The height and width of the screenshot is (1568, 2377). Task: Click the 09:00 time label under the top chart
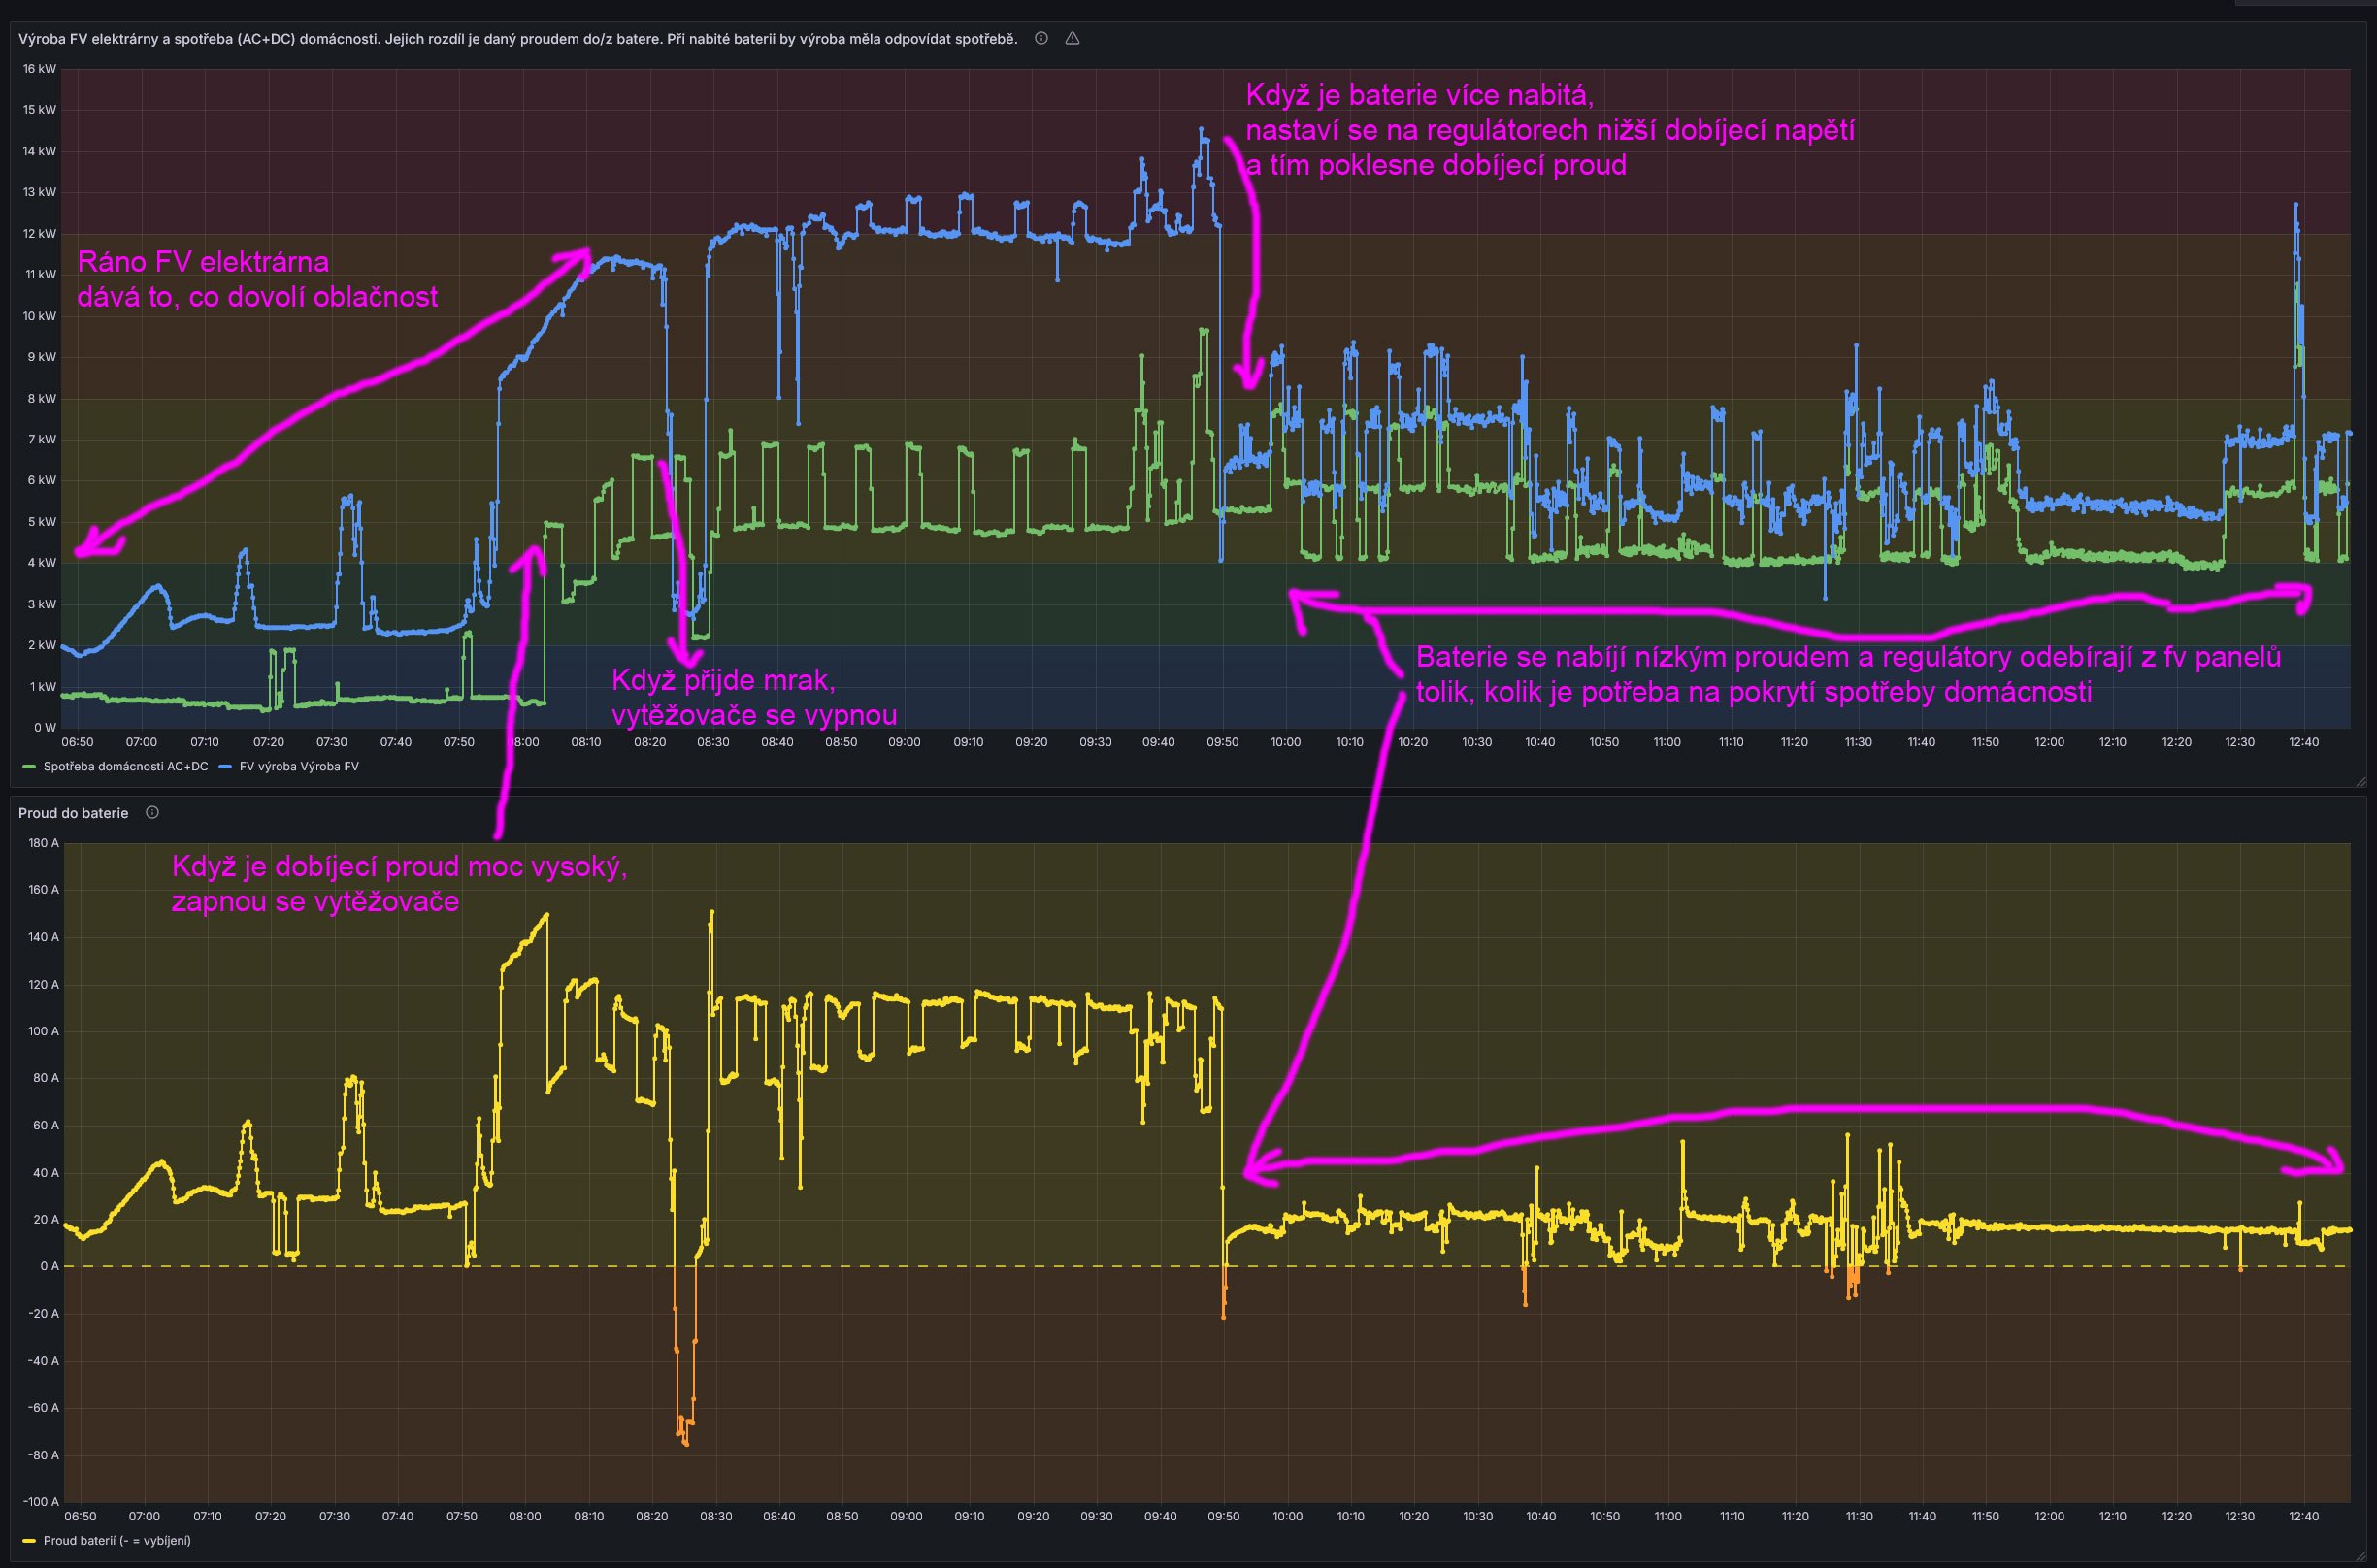904,742
